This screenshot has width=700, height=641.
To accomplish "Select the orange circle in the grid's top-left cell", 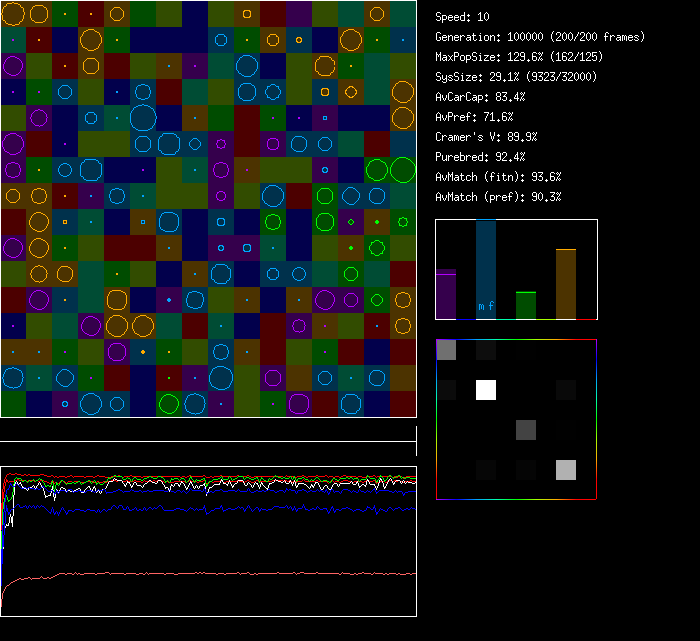I will tap(13, 13).
